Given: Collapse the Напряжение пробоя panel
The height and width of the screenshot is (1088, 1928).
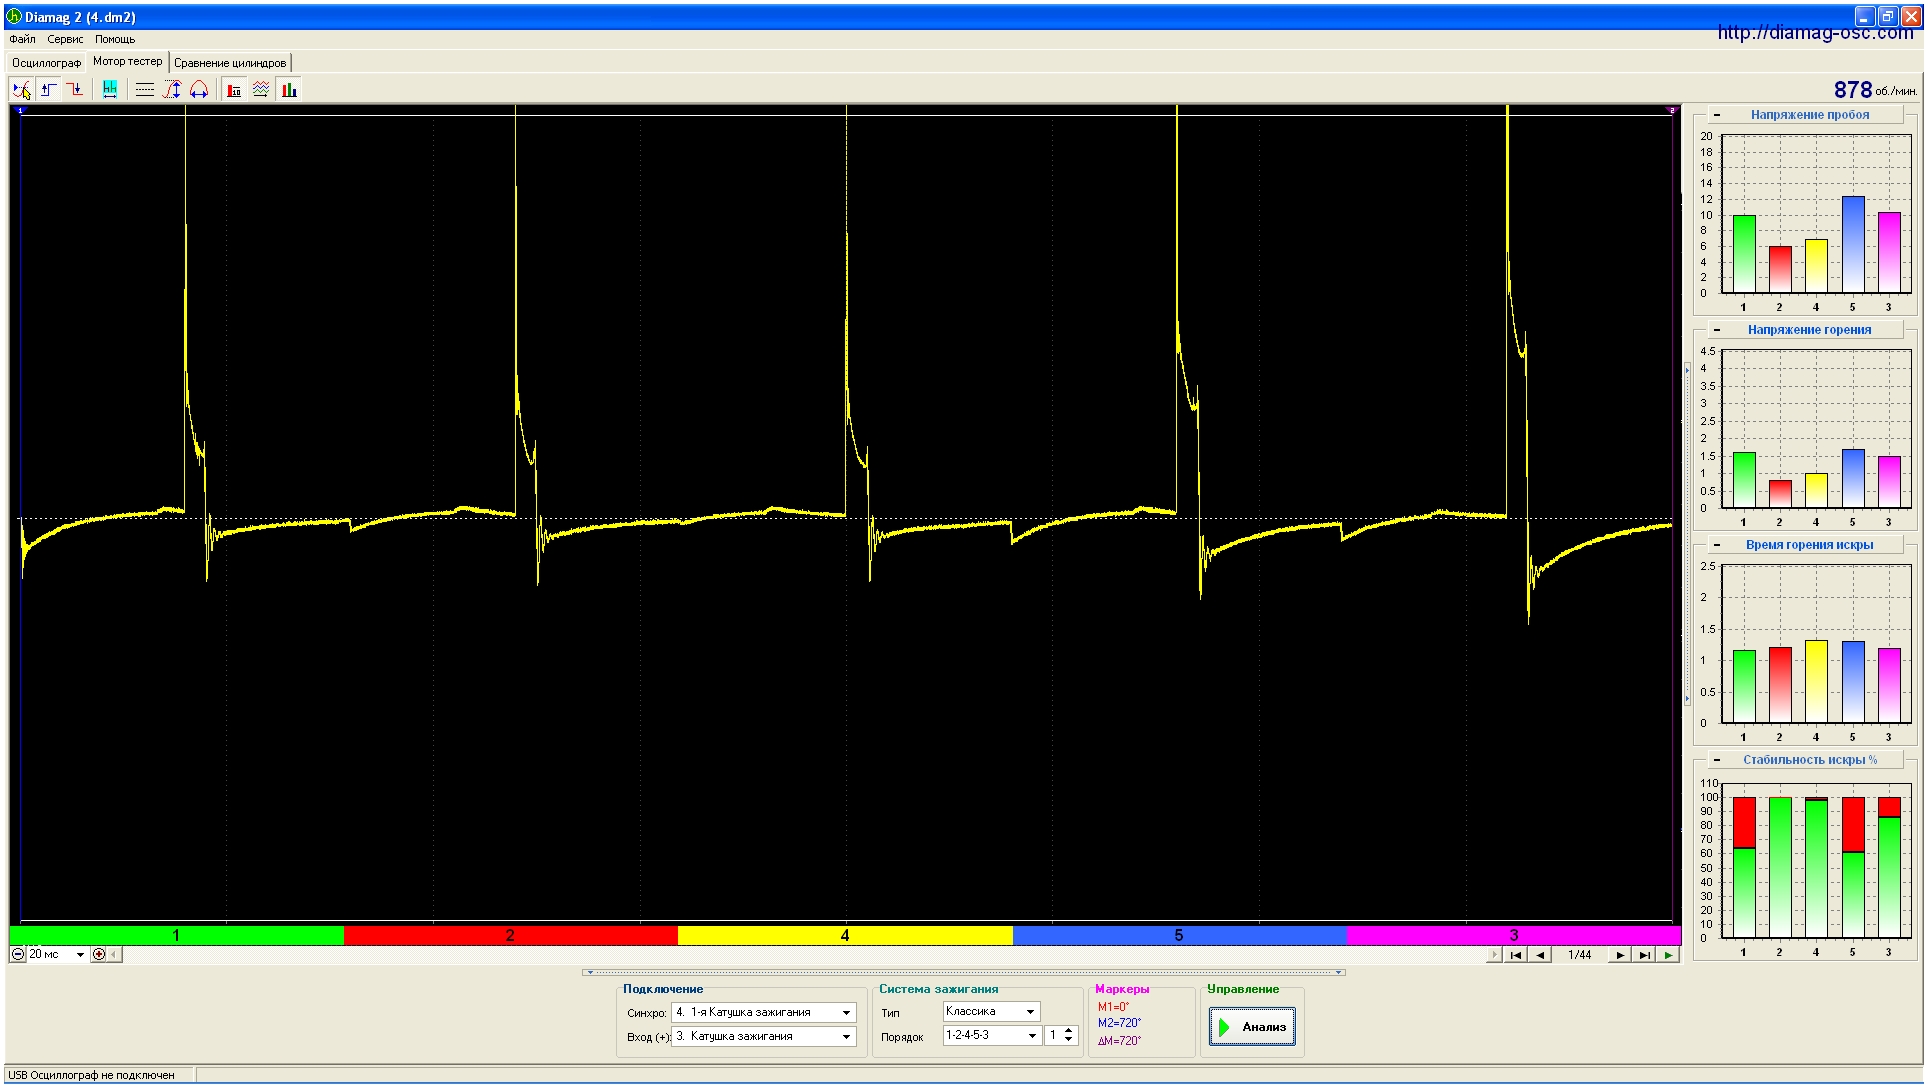Looking at the screenshot, I should [x=1717, y=115].
